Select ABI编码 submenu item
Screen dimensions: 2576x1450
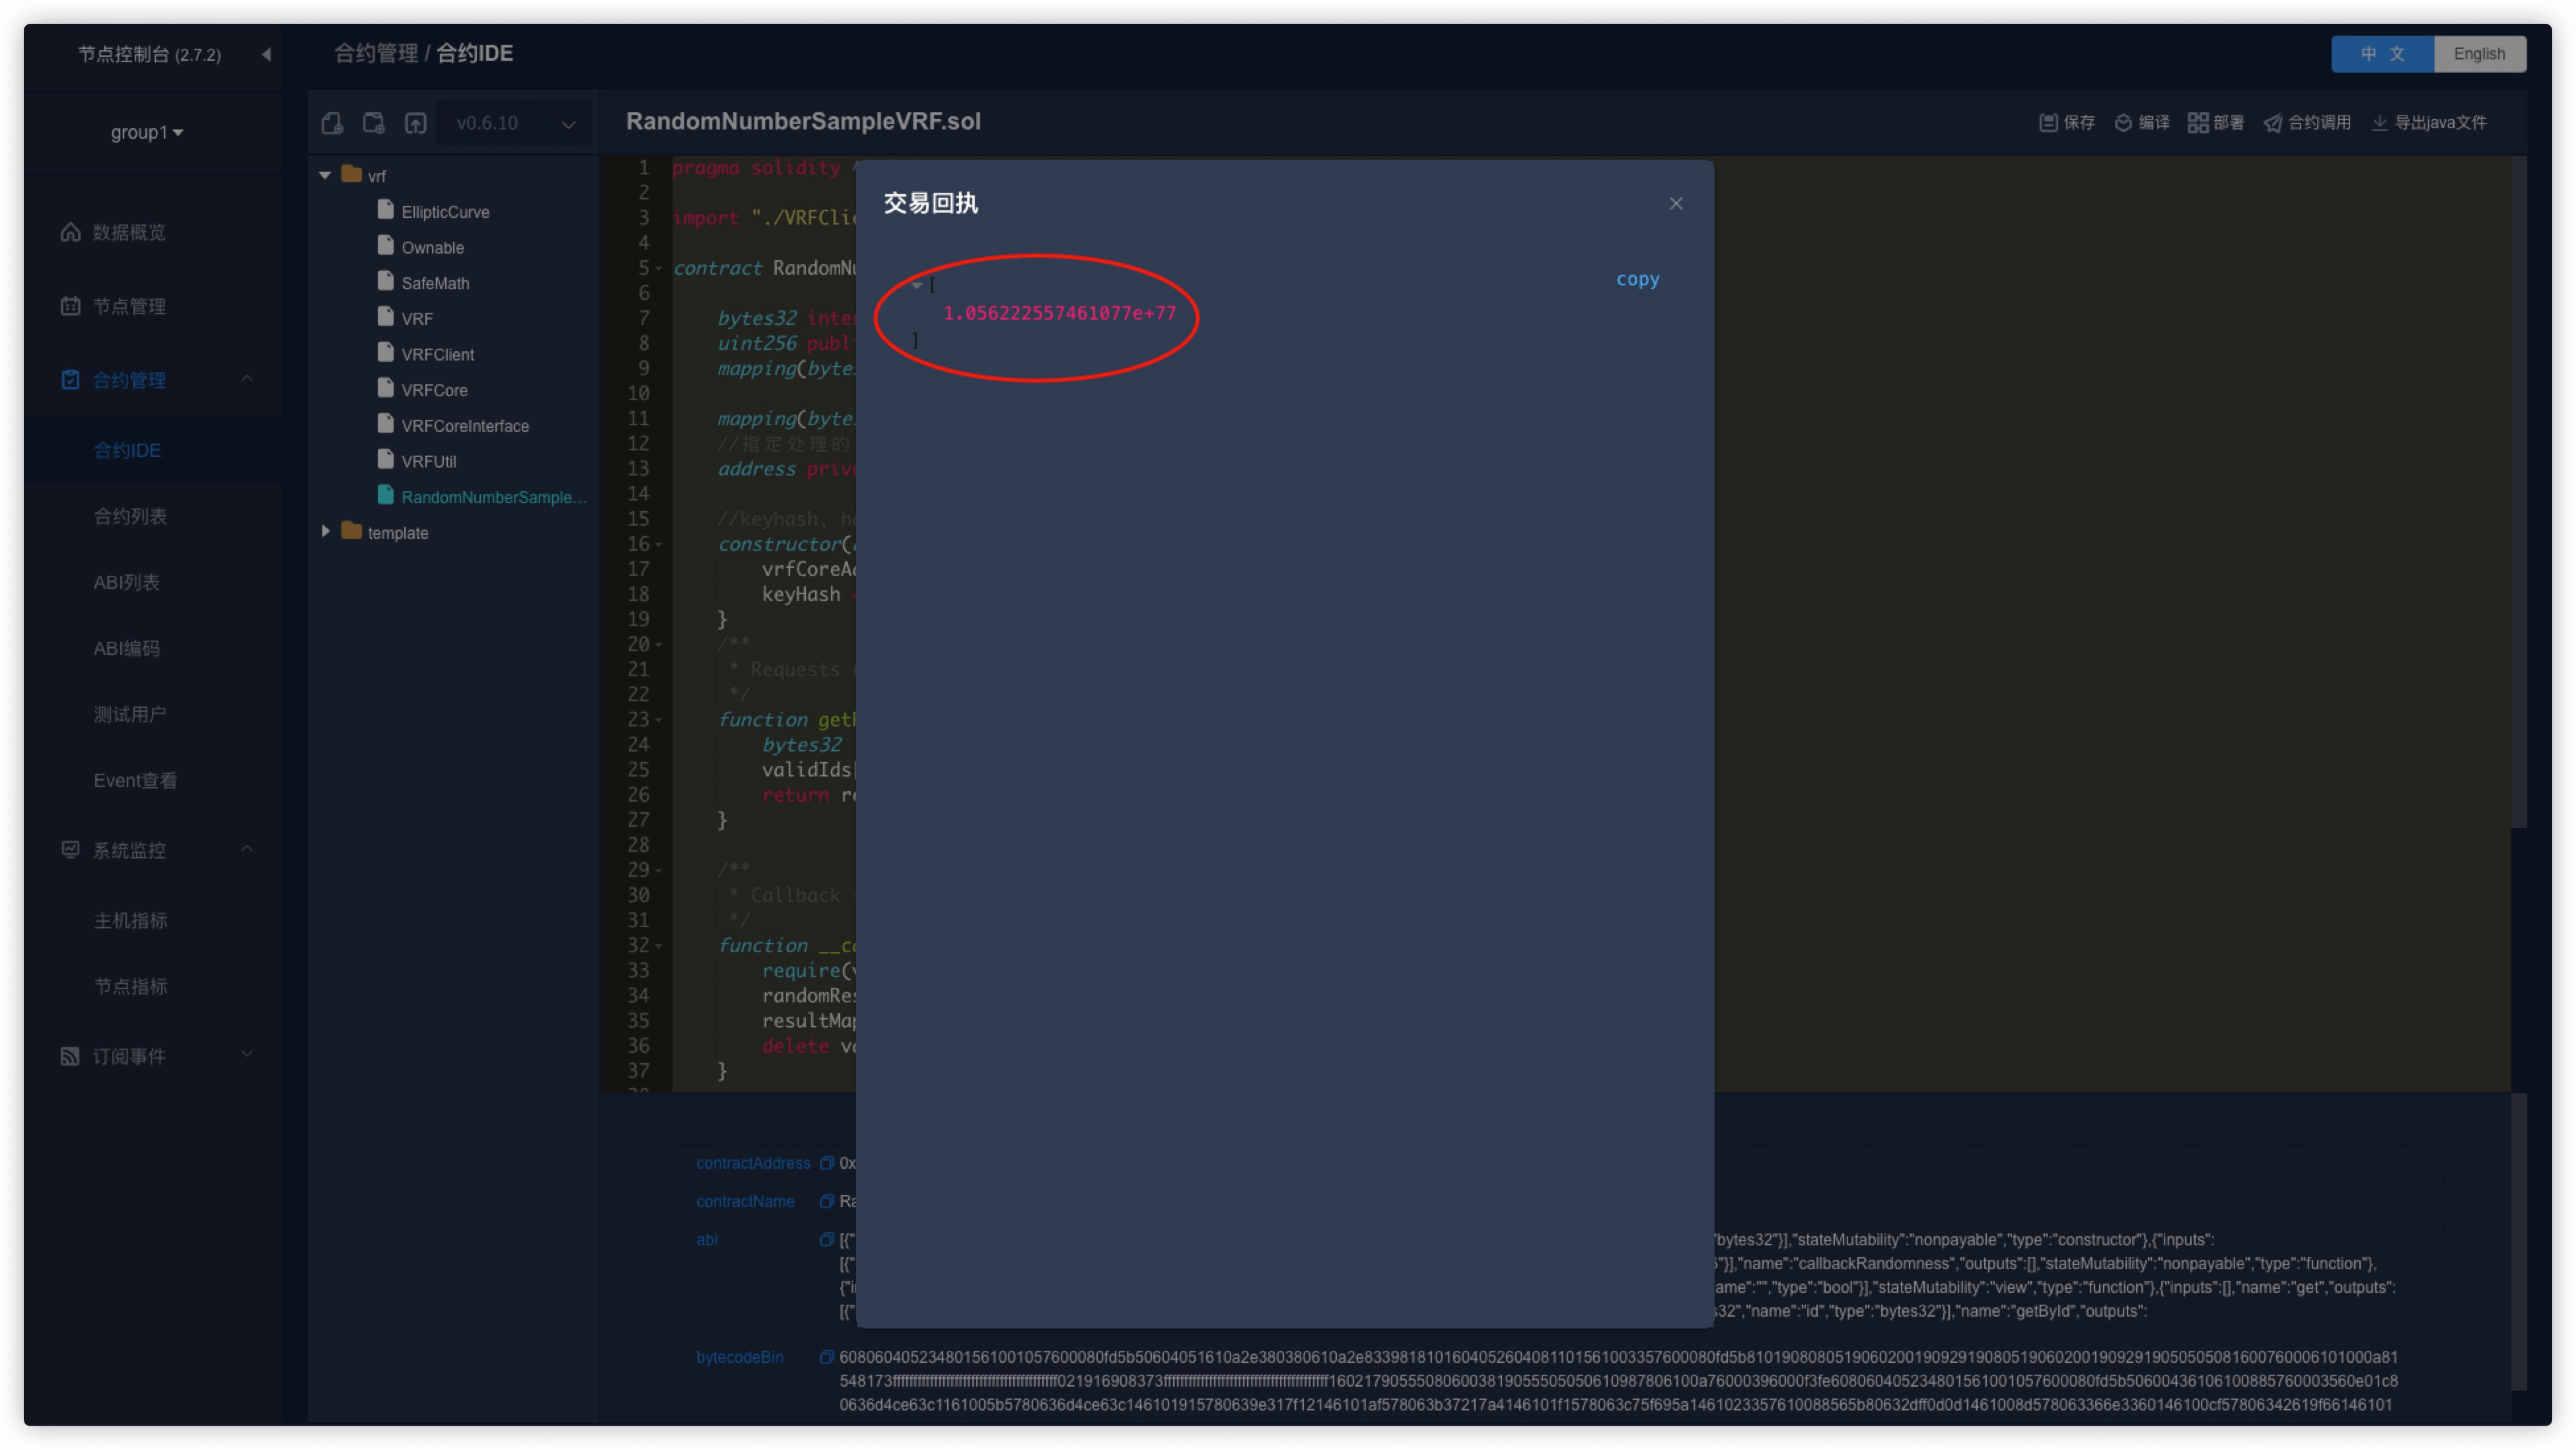pyautogui.click(x=126, y=648)
